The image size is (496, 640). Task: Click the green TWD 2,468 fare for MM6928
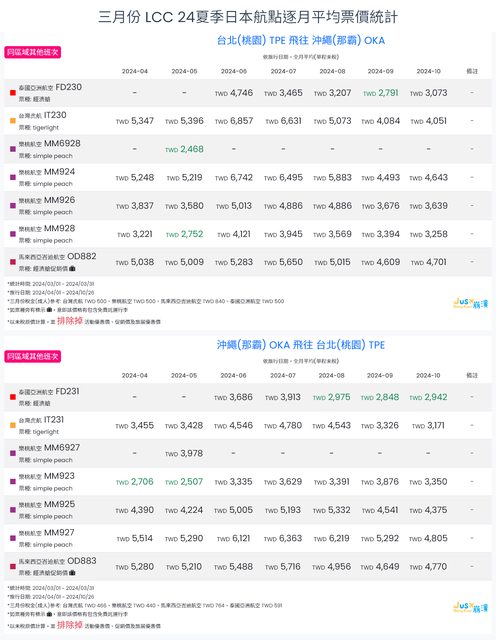pyautogui.click(x=184, y=149)
